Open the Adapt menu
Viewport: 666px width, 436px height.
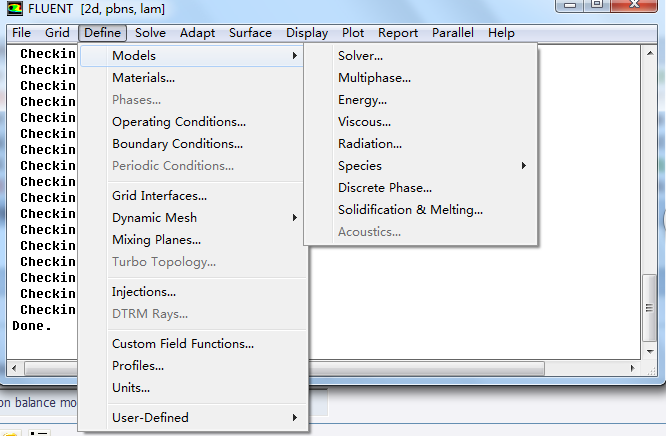coord(197,33)
